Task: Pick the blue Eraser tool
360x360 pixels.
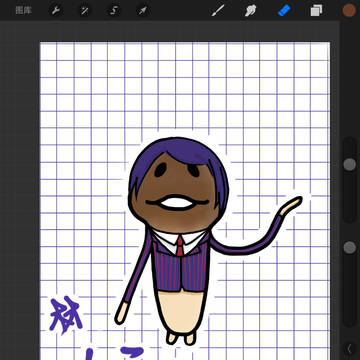Action: point(284,10)
